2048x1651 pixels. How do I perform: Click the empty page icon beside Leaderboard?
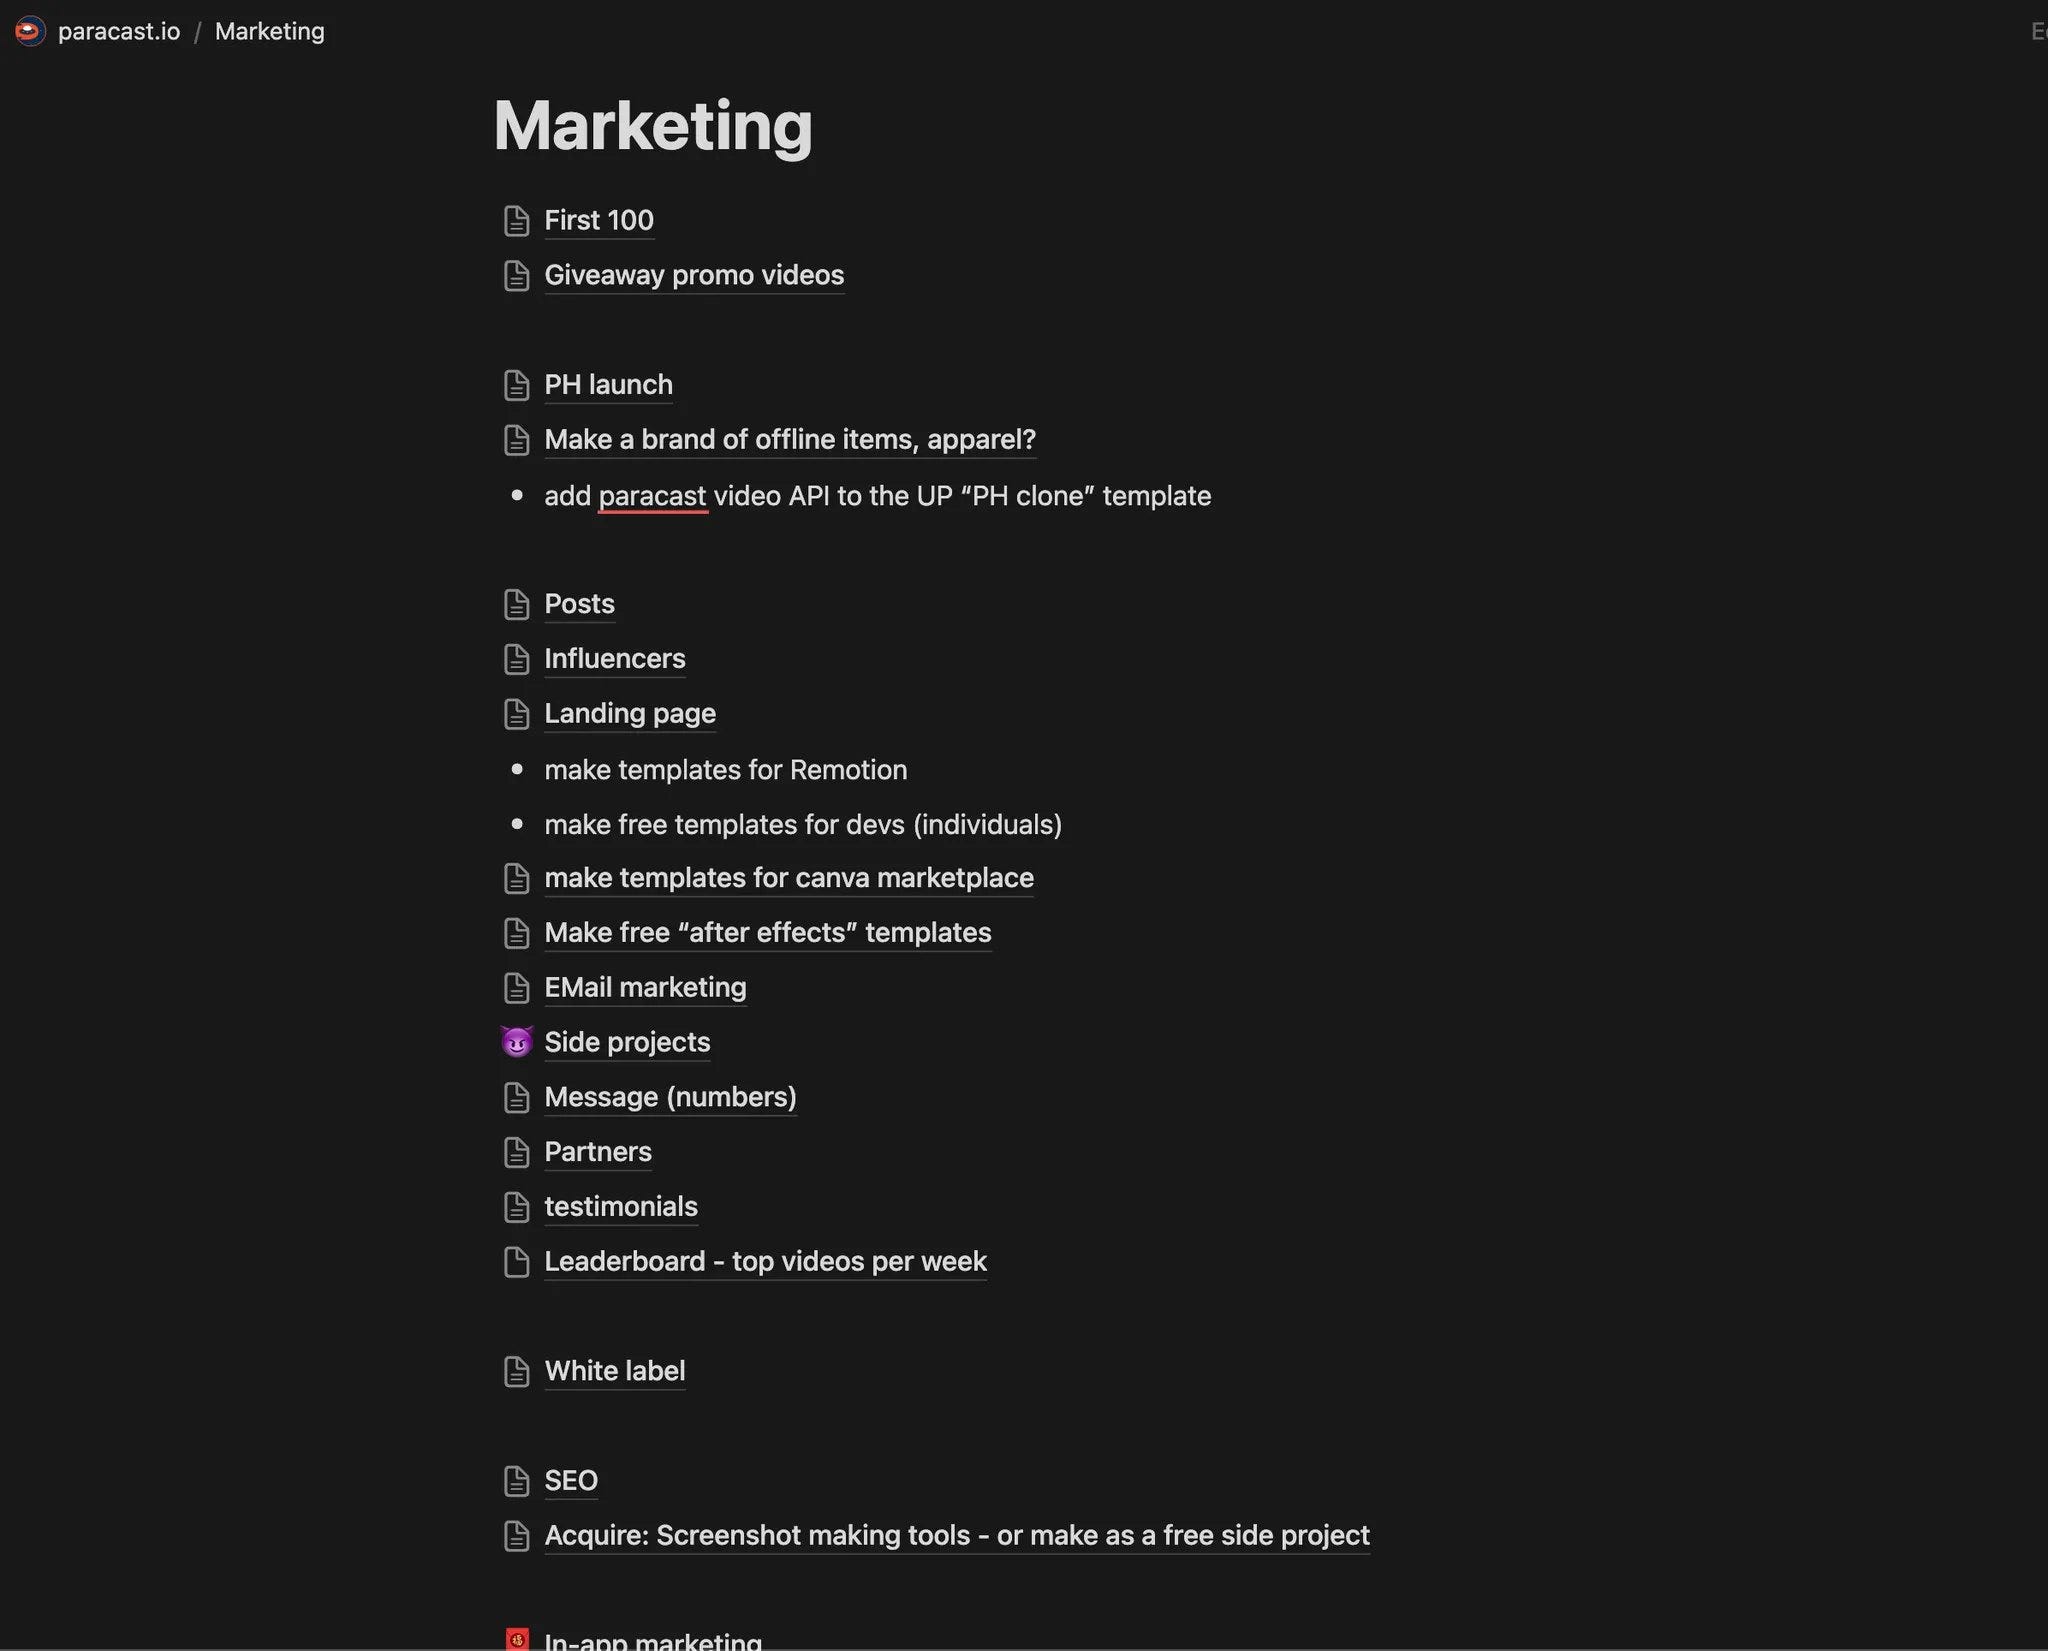point(516,1262)
